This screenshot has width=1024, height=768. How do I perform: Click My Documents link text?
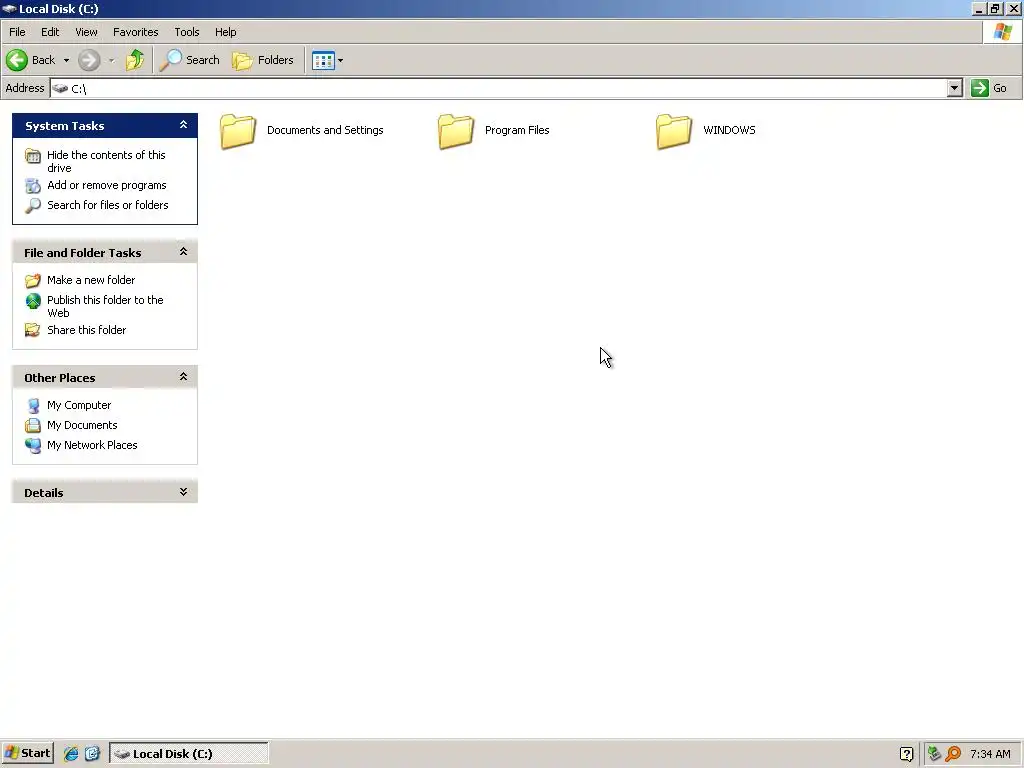tap(82, 425)
